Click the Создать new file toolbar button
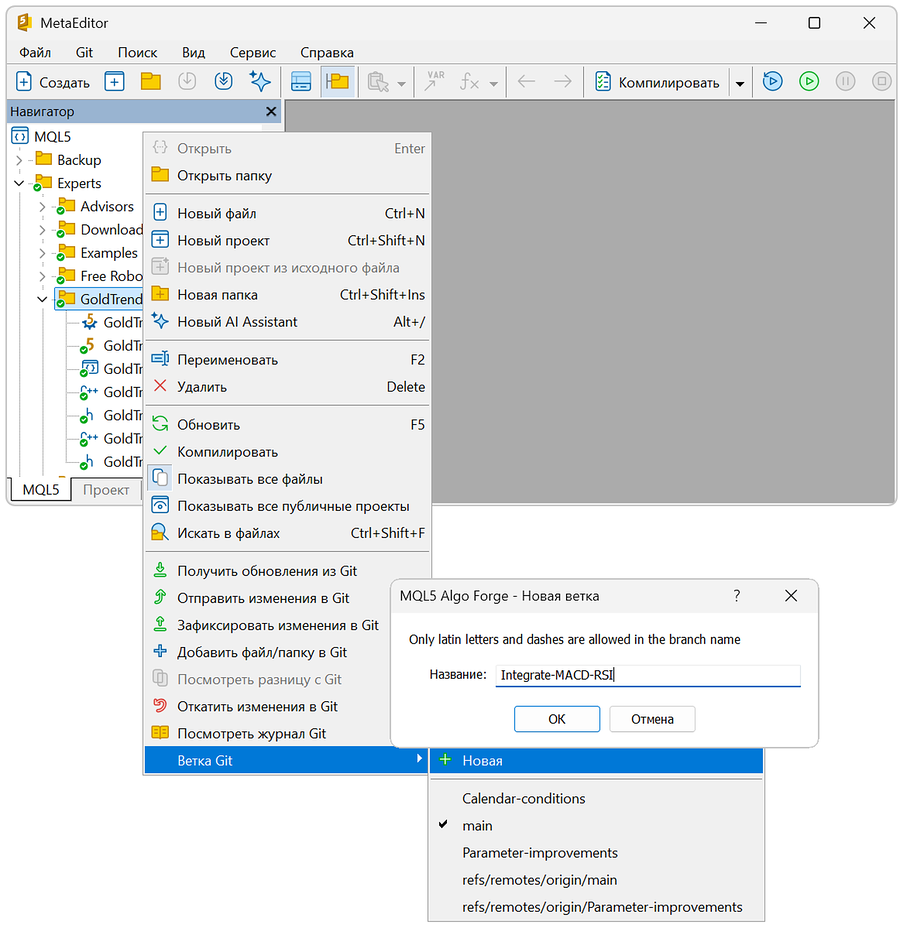Image resolution: width=900 pixels, height=928 pixels. [53, 82]
